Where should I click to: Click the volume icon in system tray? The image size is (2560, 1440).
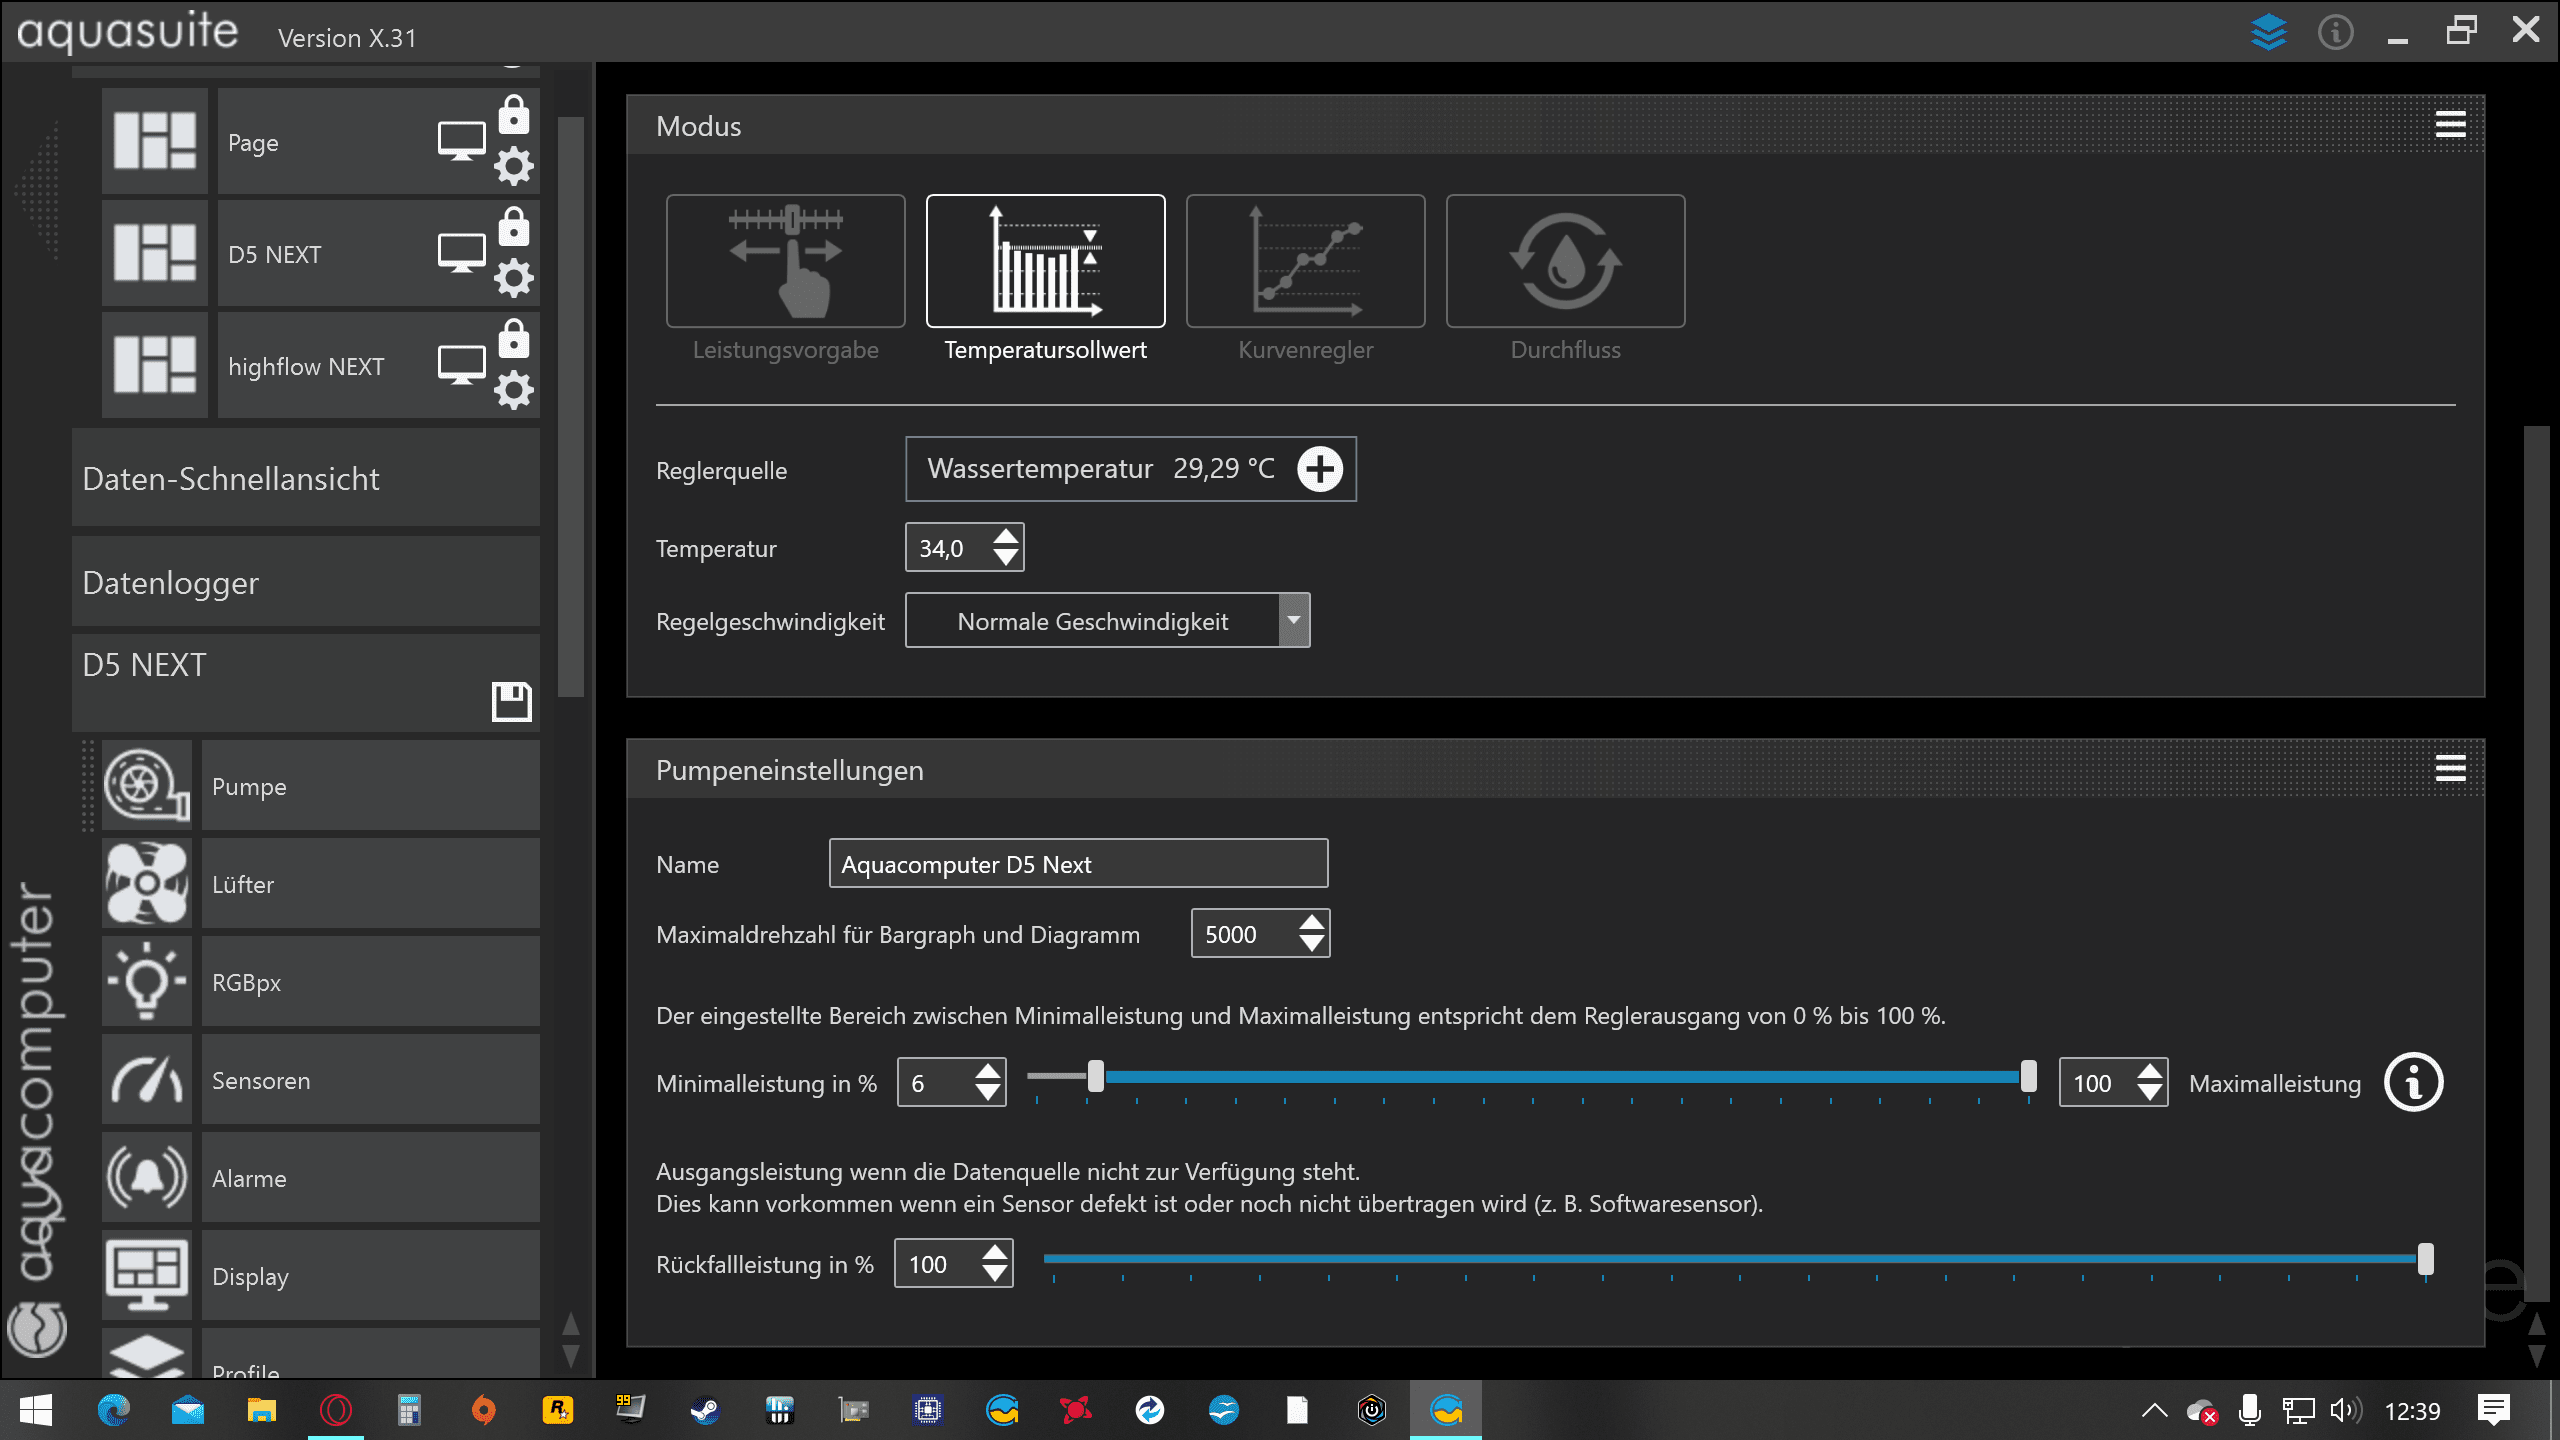(2345, 1411)
